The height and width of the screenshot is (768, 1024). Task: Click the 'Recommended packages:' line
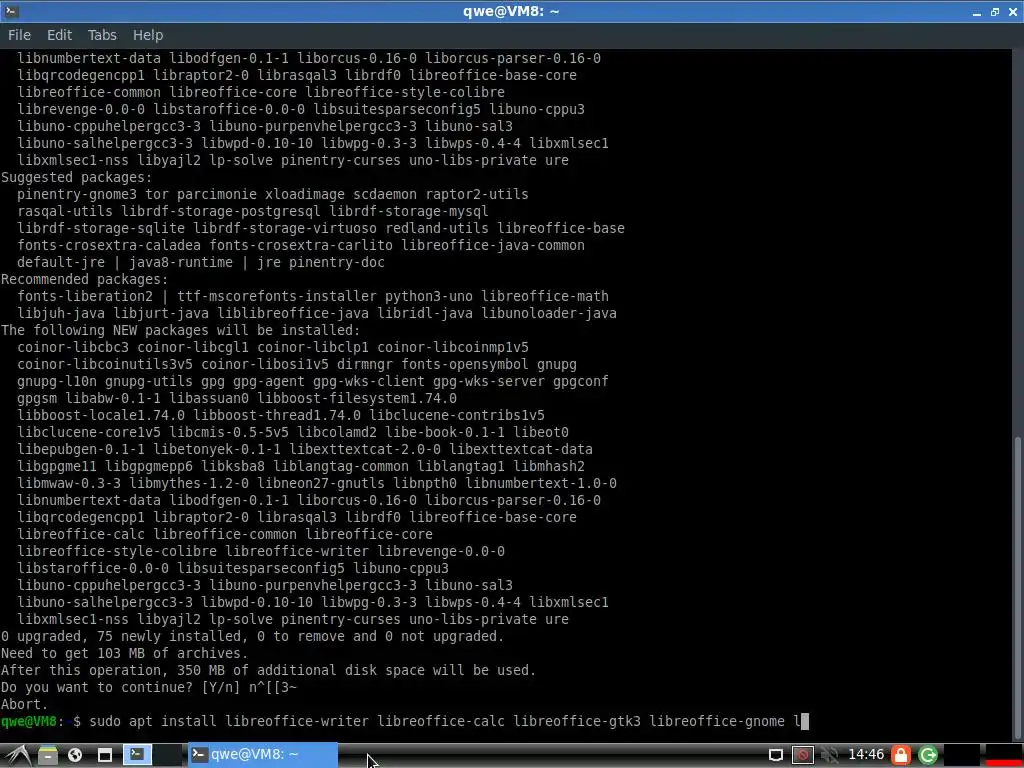pyautogui.click(x=84, y=280)
